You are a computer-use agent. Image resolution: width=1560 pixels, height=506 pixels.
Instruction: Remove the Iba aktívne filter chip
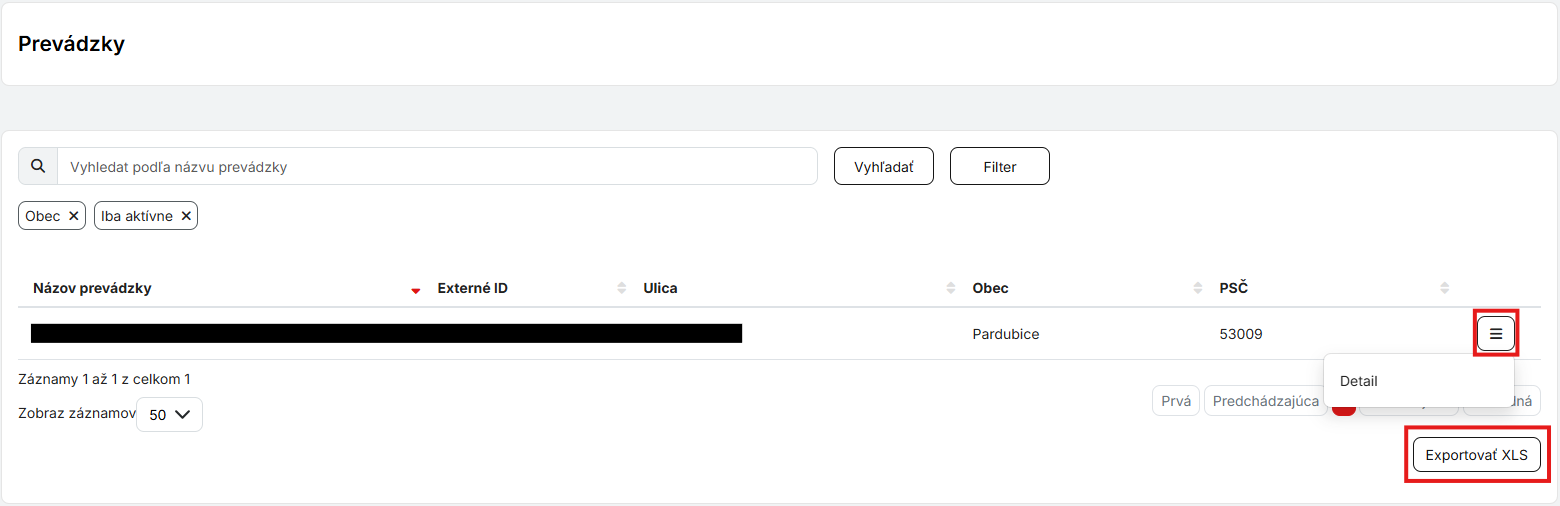pos(186,216)
